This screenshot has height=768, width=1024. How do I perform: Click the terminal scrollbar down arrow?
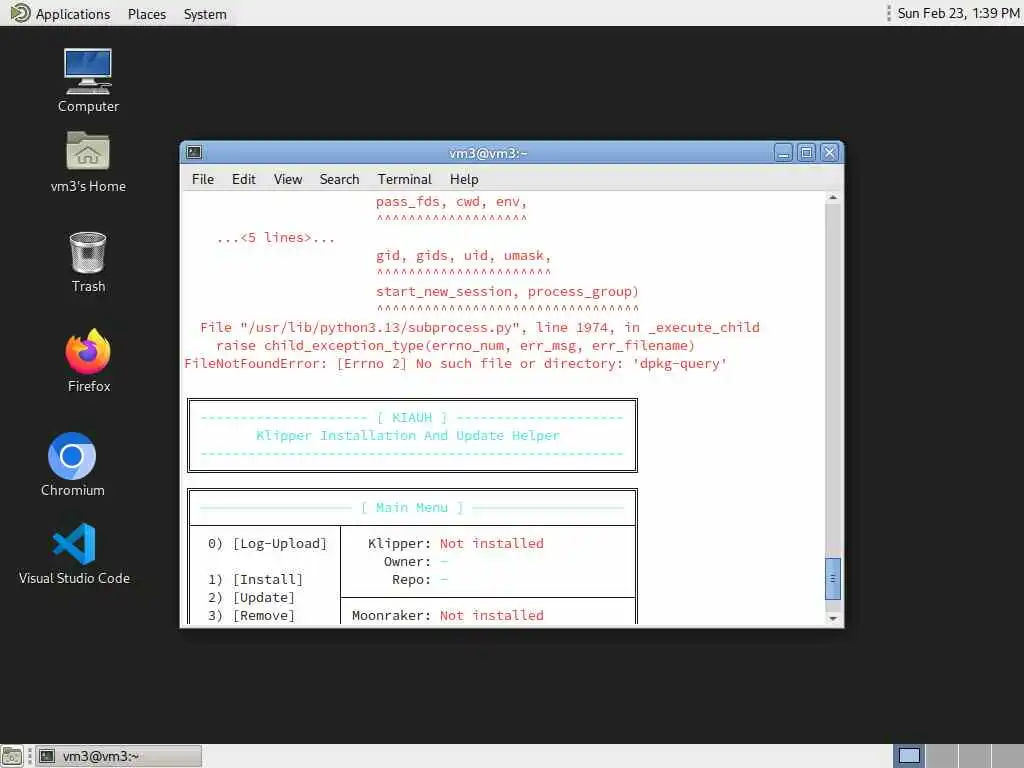pyautogui.click(x=833, y=618)
